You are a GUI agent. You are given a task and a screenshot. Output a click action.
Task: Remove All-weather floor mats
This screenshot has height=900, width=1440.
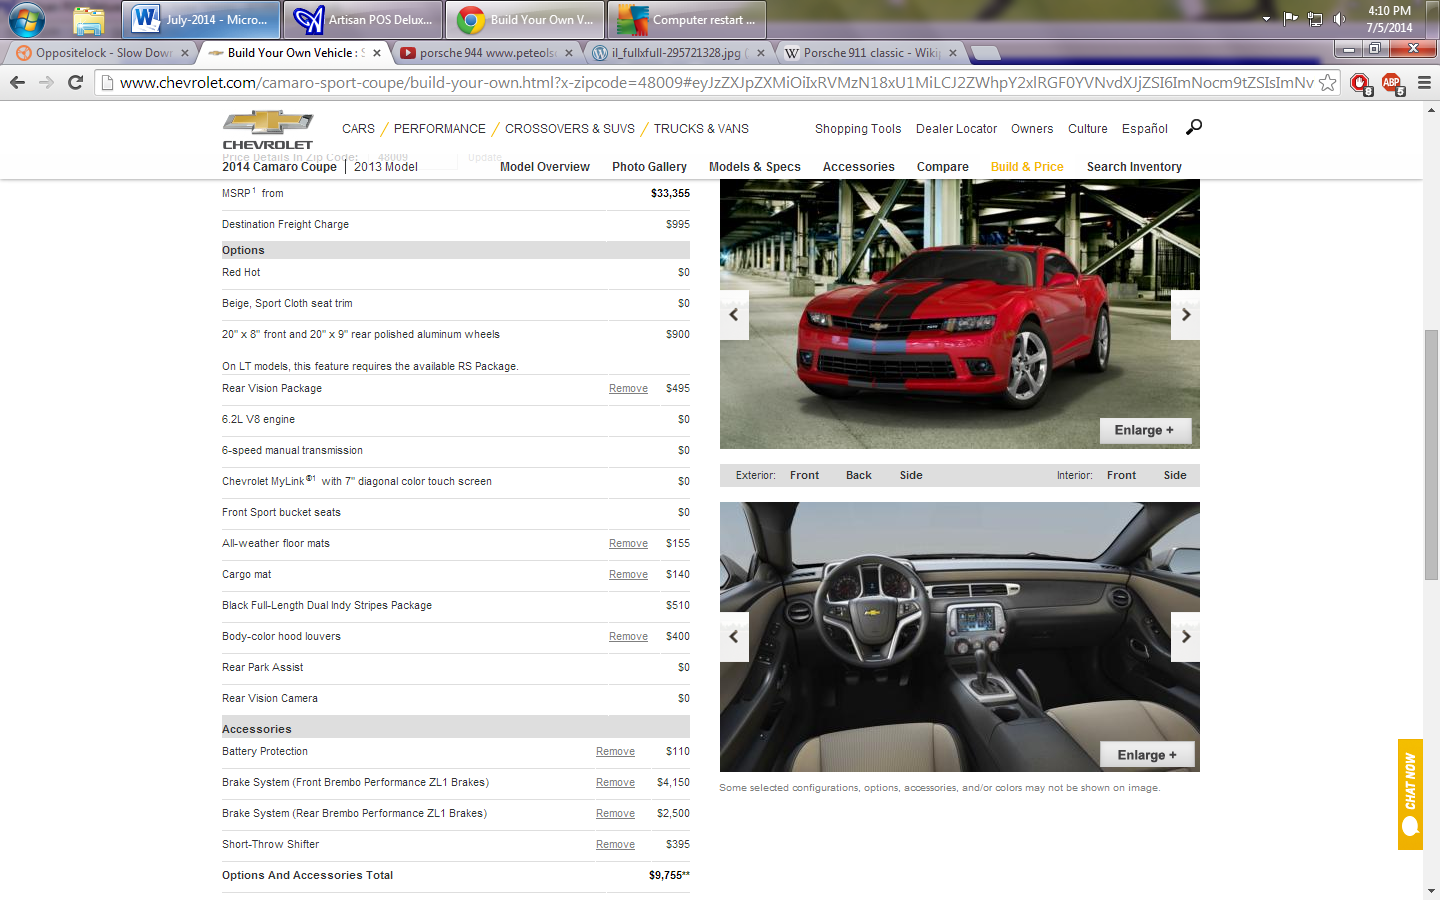(628, 544)
